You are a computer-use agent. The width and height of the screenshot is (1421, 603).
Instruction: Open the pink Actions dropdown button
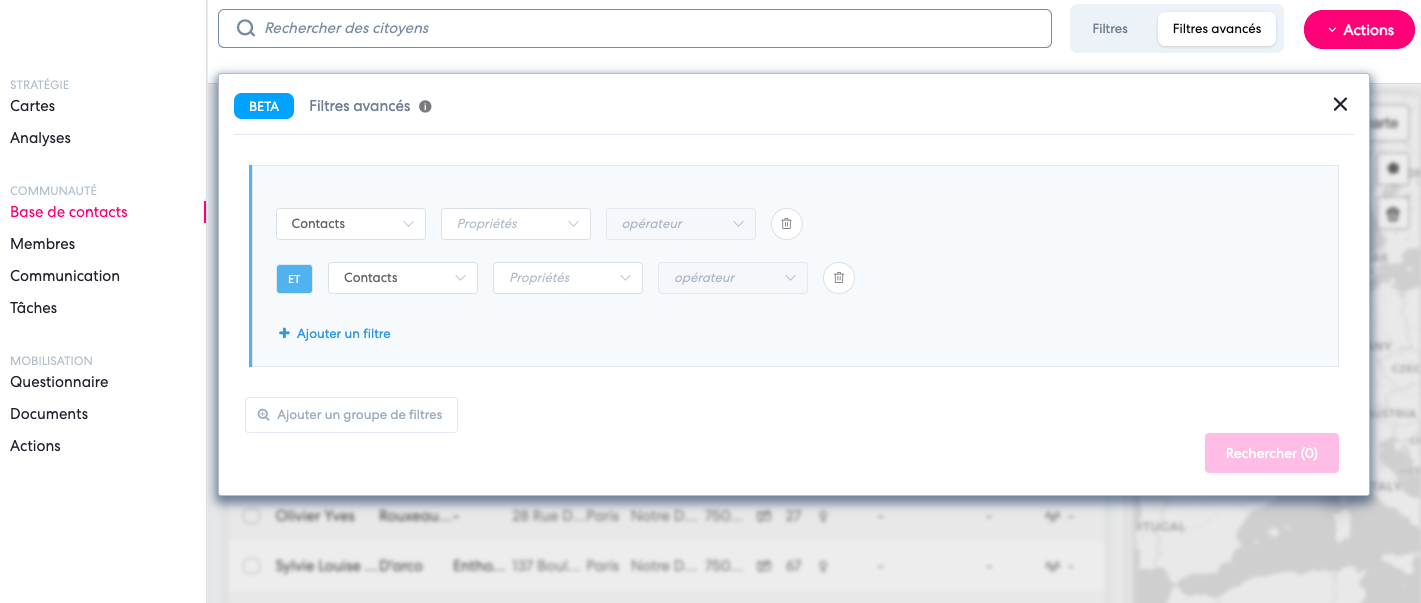click(x=1359, y=30)
